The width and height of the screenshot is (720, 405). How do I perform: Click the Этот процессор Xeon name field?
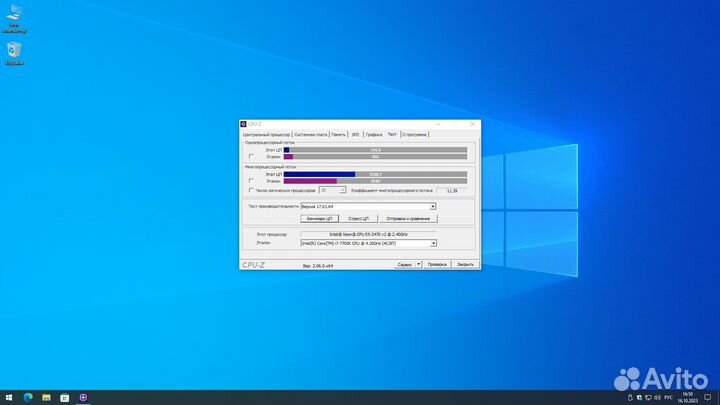coord(368,234)
